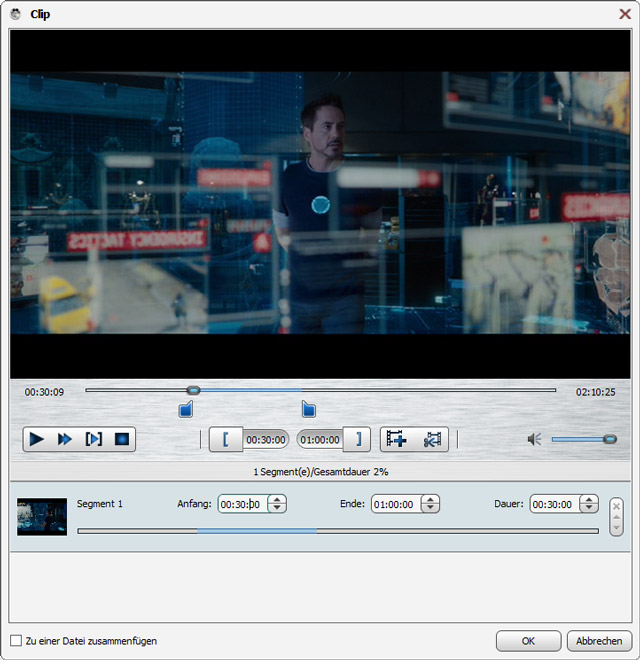Click the Segment 1 range bar

tap(338, 531)
